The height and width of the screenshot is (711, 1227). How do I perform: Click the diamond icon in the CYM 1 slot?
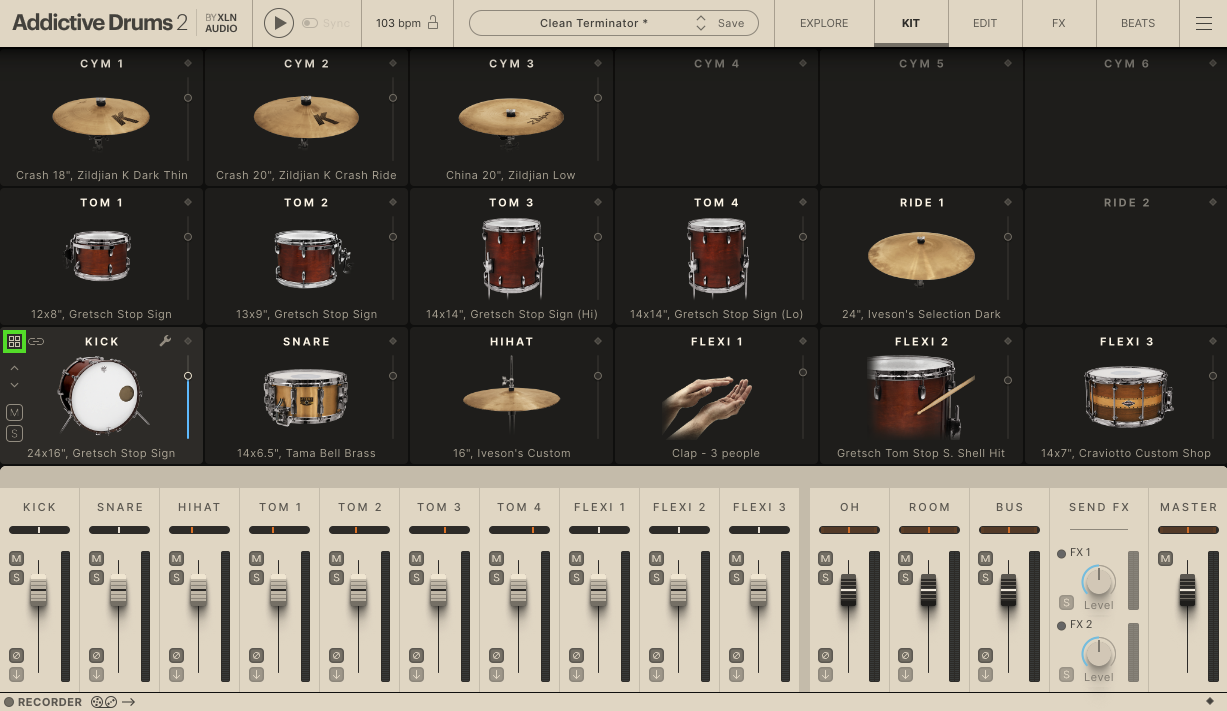coord(188,64)
